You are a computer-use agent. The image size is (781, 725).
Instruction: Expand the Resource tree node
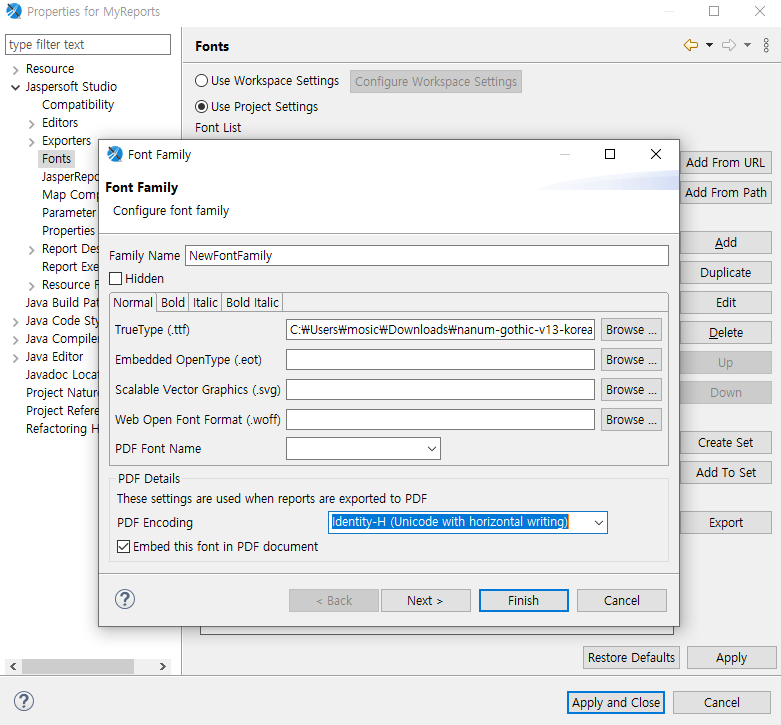click(x=15, y=69)
